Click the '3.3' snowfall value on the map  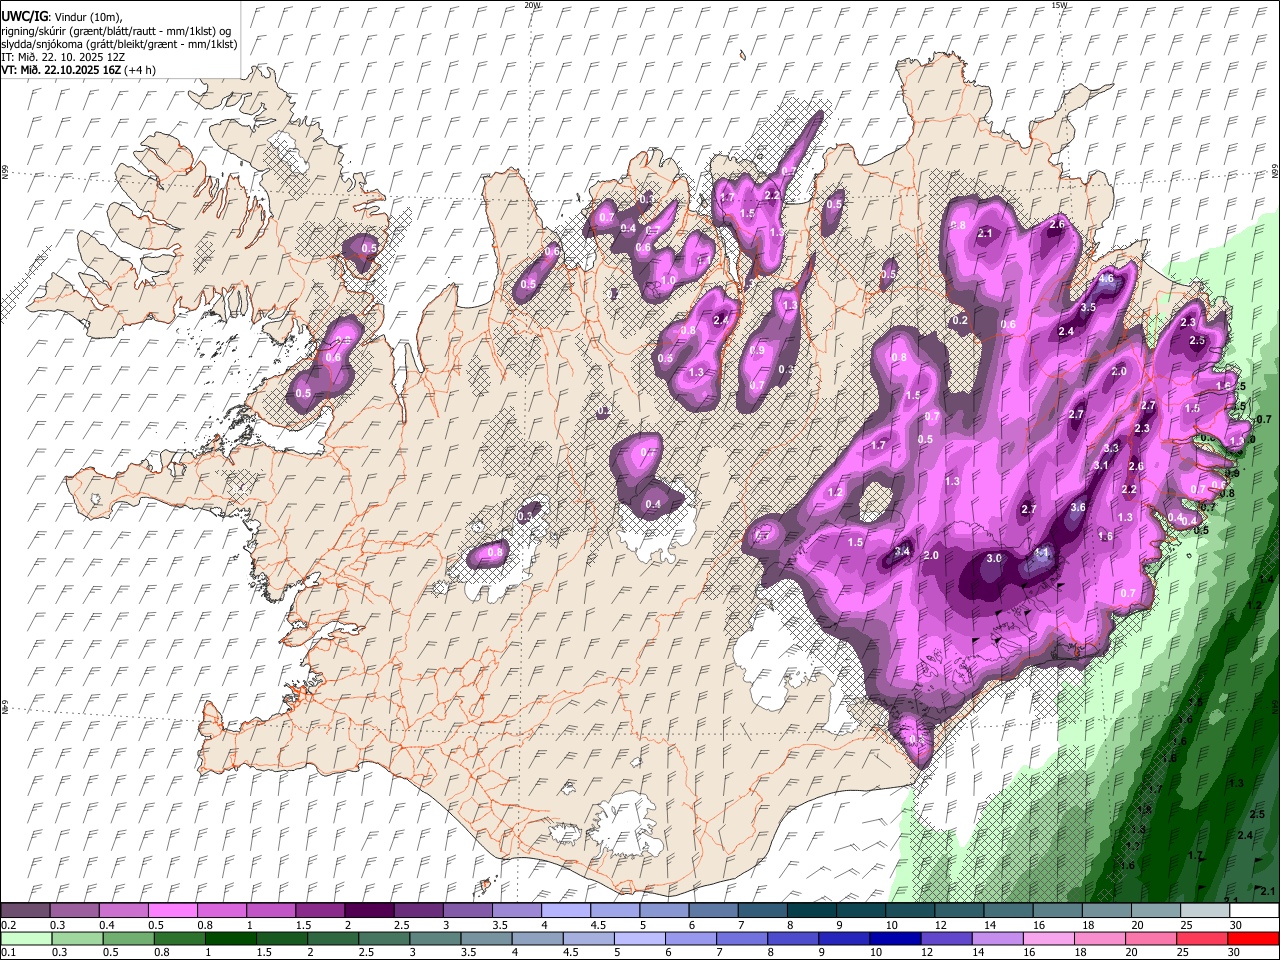click(x=1111, y=448)
